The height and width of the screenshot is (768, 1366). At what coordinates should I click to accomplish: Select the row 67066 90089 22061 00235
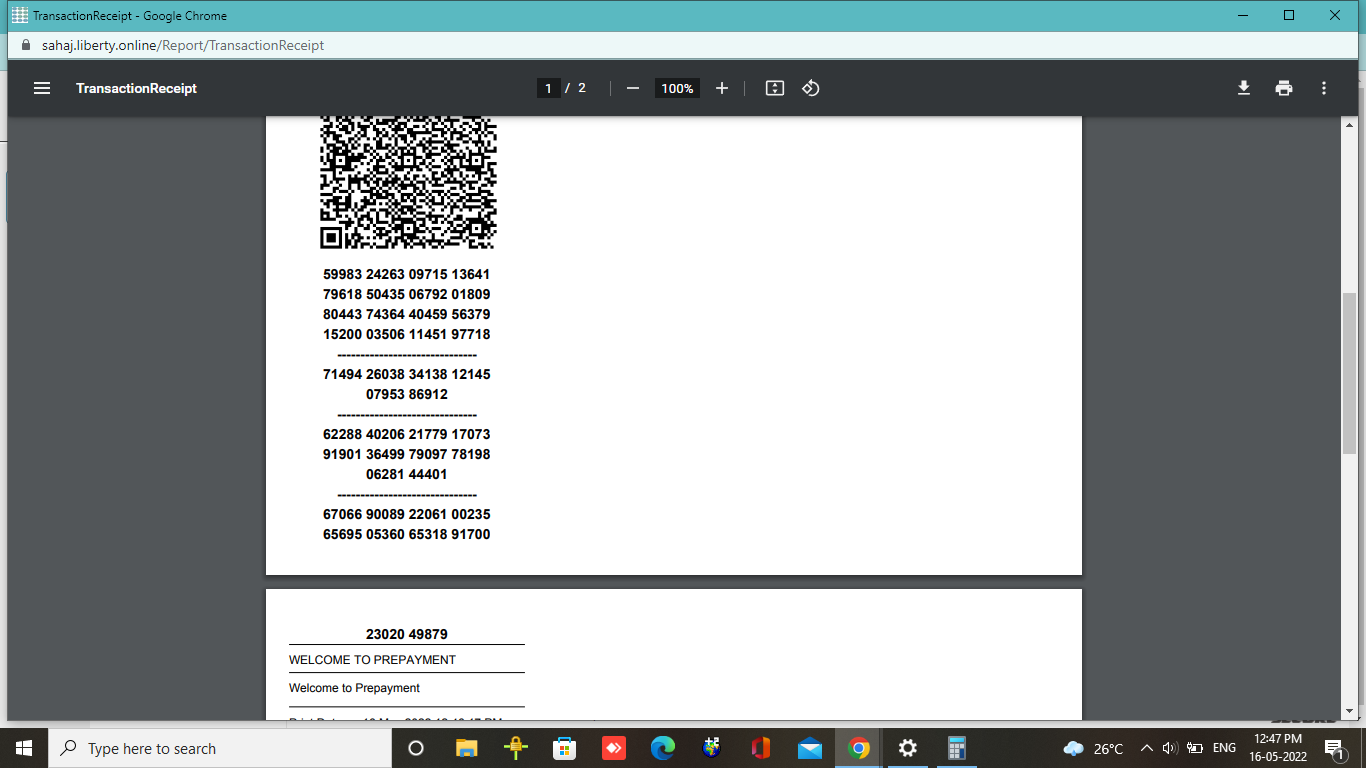(x=407, y=514)
